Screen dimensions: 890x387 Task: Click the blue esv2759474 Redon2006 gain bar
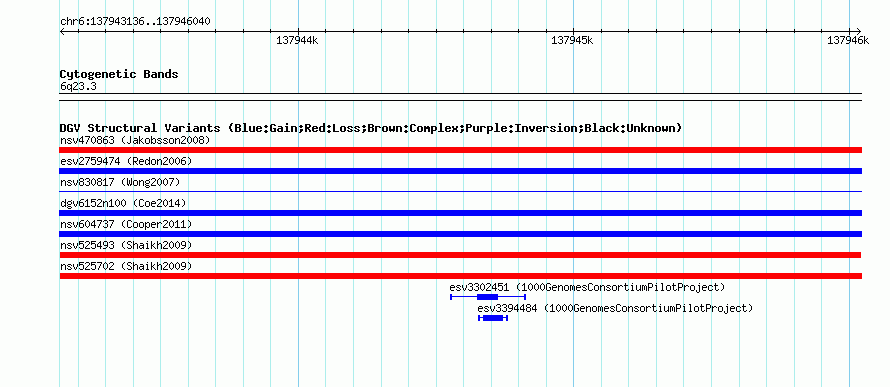click(x=460, y=171)
